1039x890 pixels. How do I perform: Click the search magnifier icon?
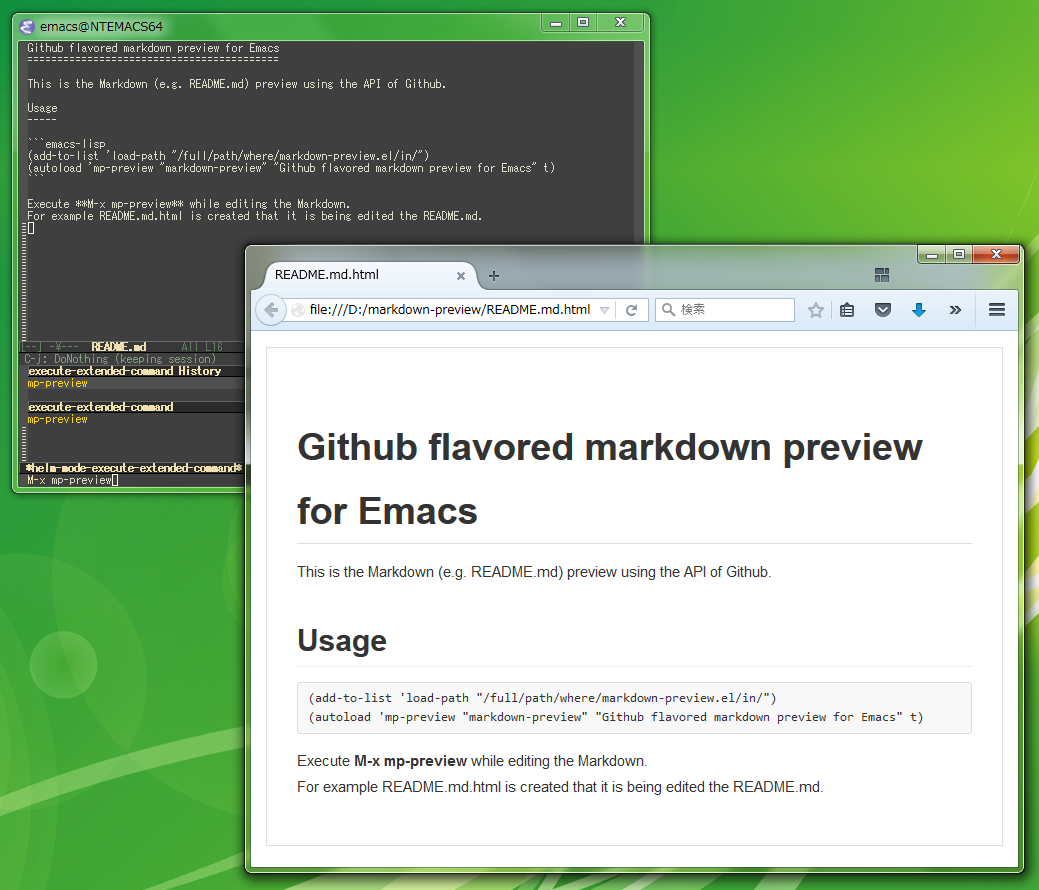668,309
